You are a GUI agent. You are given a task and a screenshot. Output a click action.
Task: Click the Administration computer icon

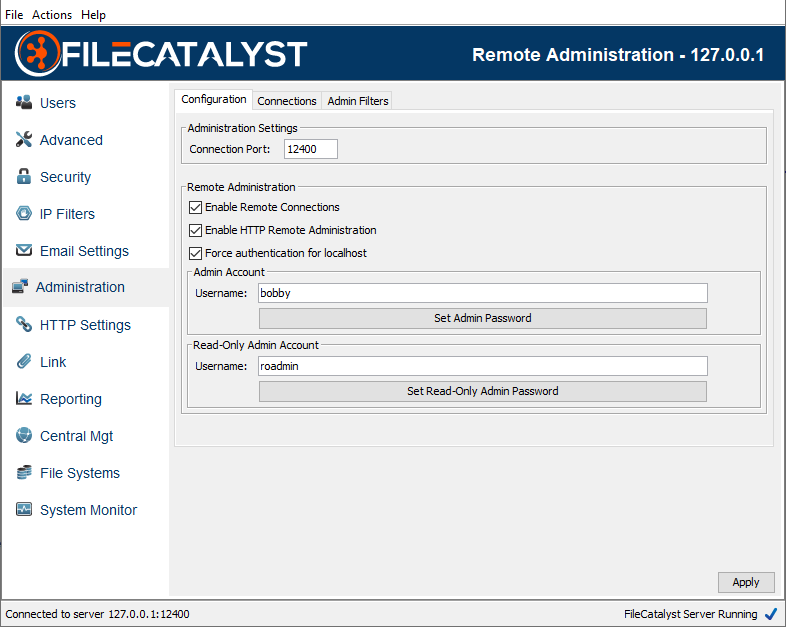[20, 287]
